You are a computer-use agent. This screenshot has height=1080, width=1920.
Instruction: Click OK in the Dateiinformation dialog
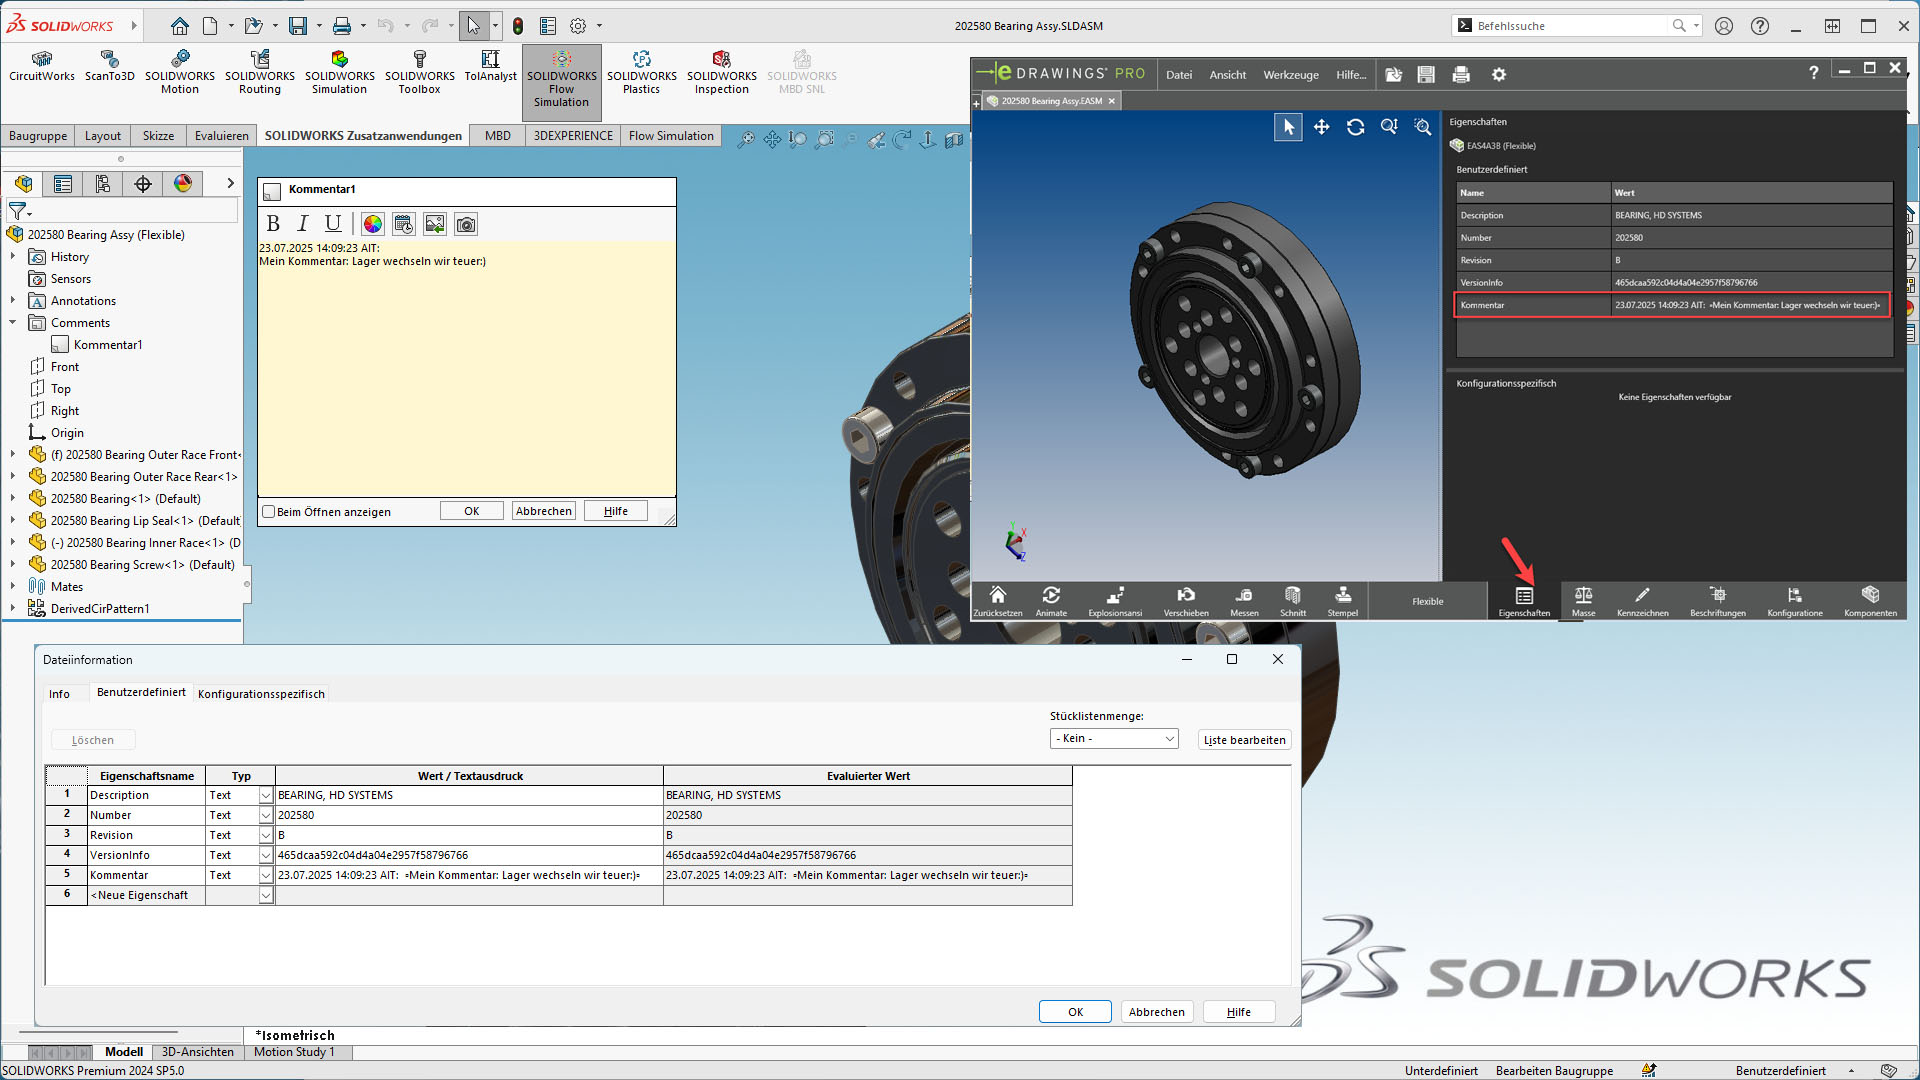pyautogui.click(x=1075, y=1012)
